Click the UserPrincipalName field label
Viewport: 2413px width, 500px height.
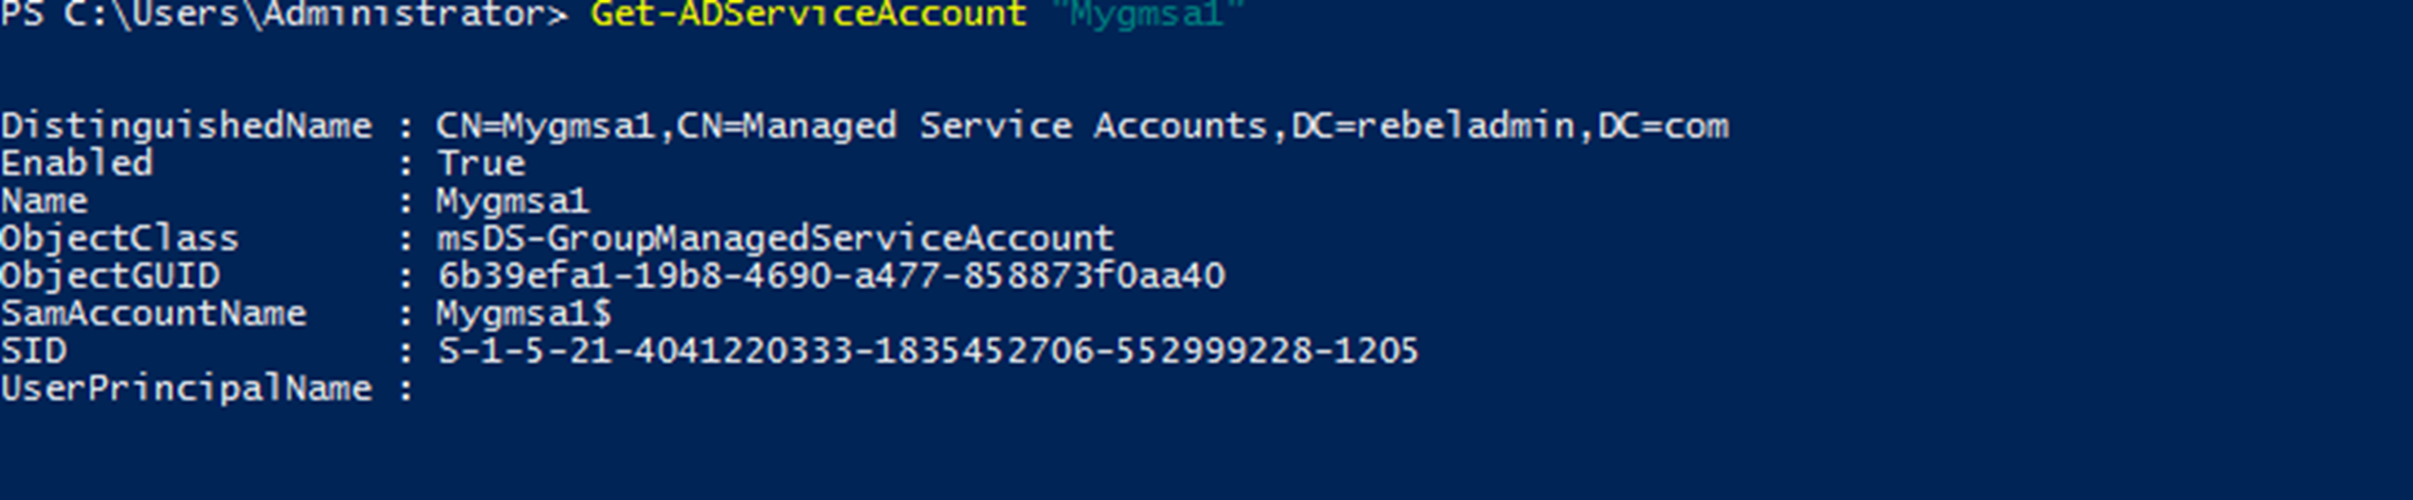(187, 389)
